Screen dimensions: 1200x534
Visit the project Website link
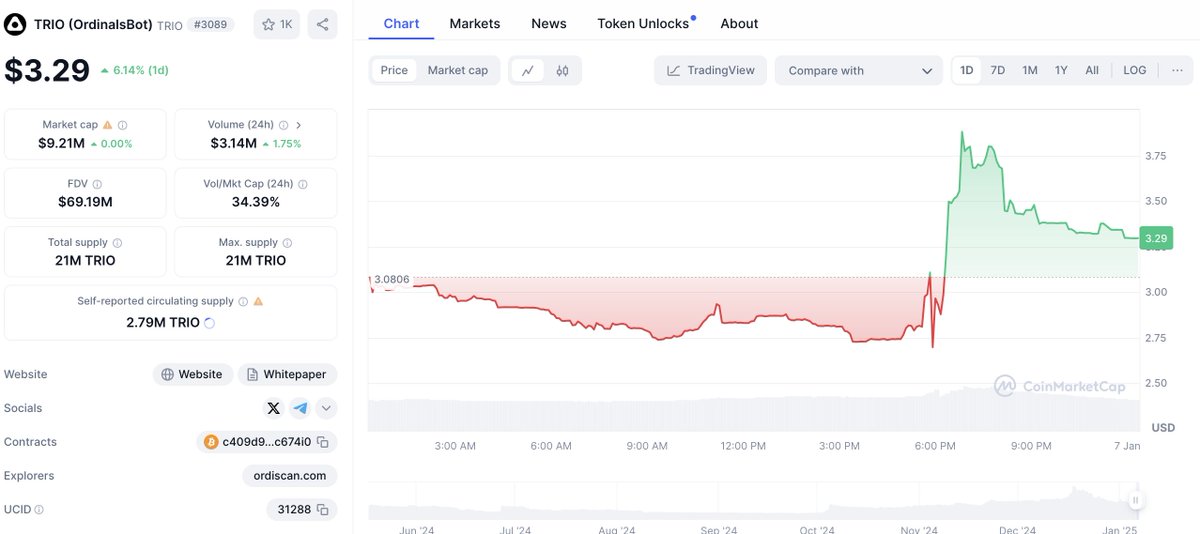pos(193,374)
